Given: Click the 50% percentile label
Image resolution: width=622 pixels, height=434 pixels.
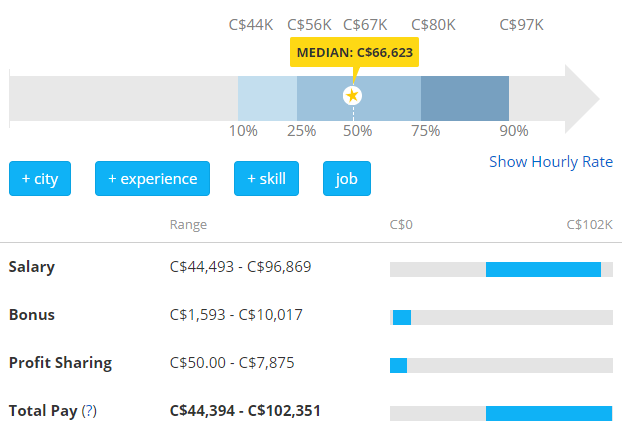Looking at the screenshot, I should 358,131.
